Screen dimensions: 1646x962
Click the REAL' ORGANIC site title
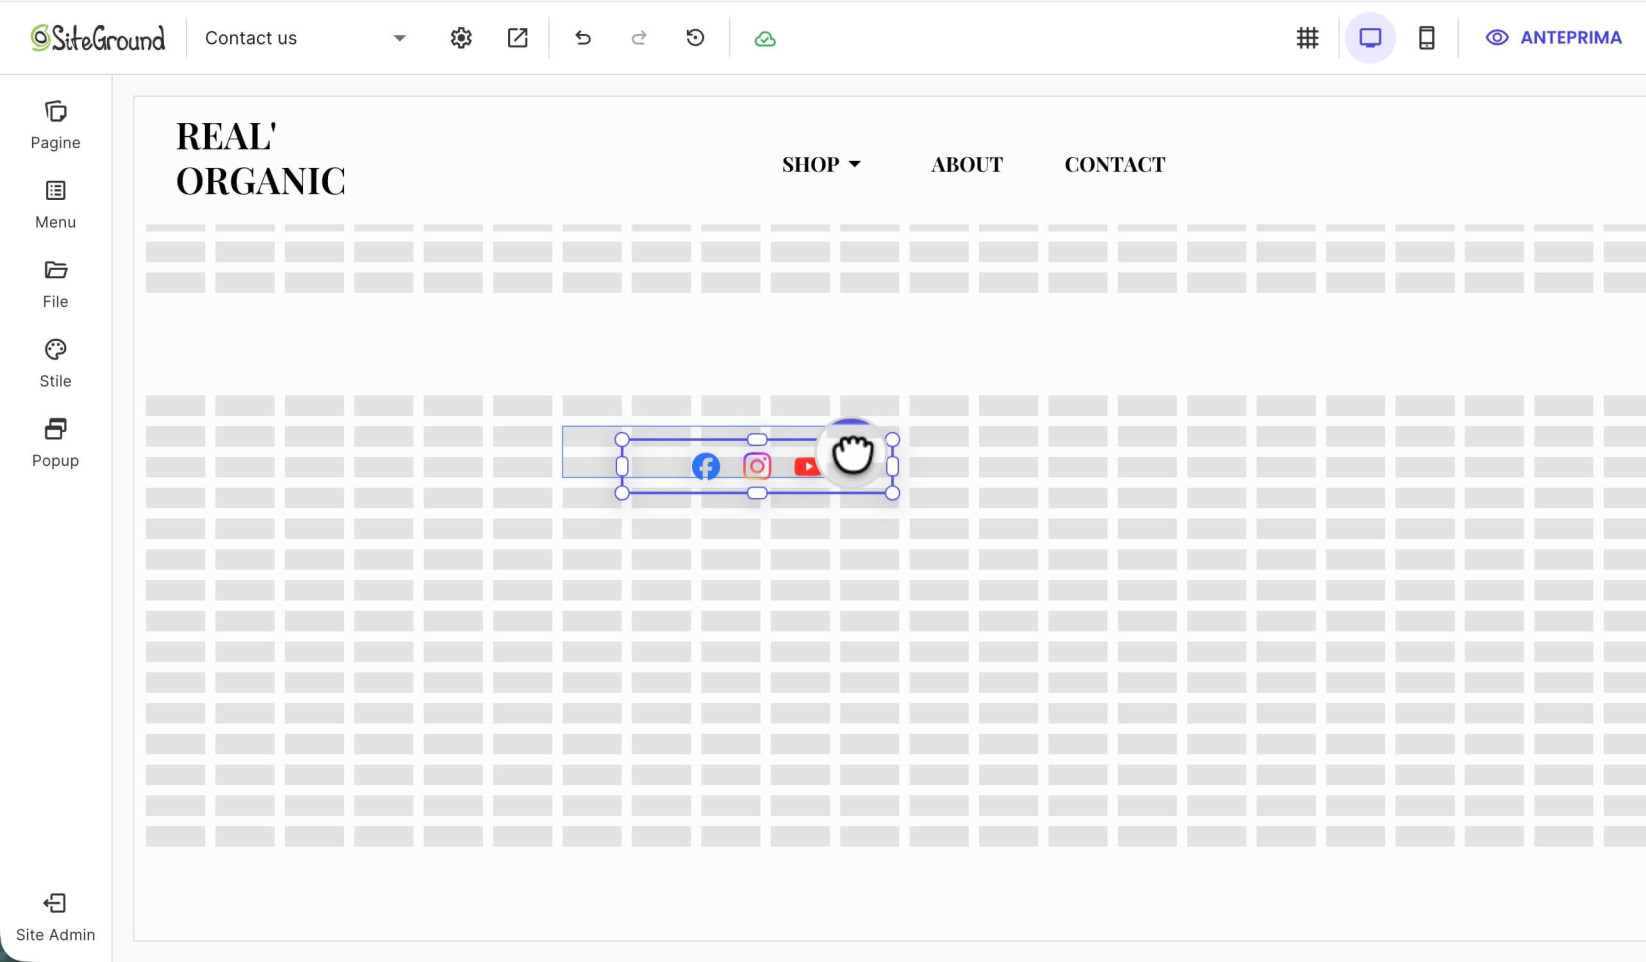pos(260,158)
